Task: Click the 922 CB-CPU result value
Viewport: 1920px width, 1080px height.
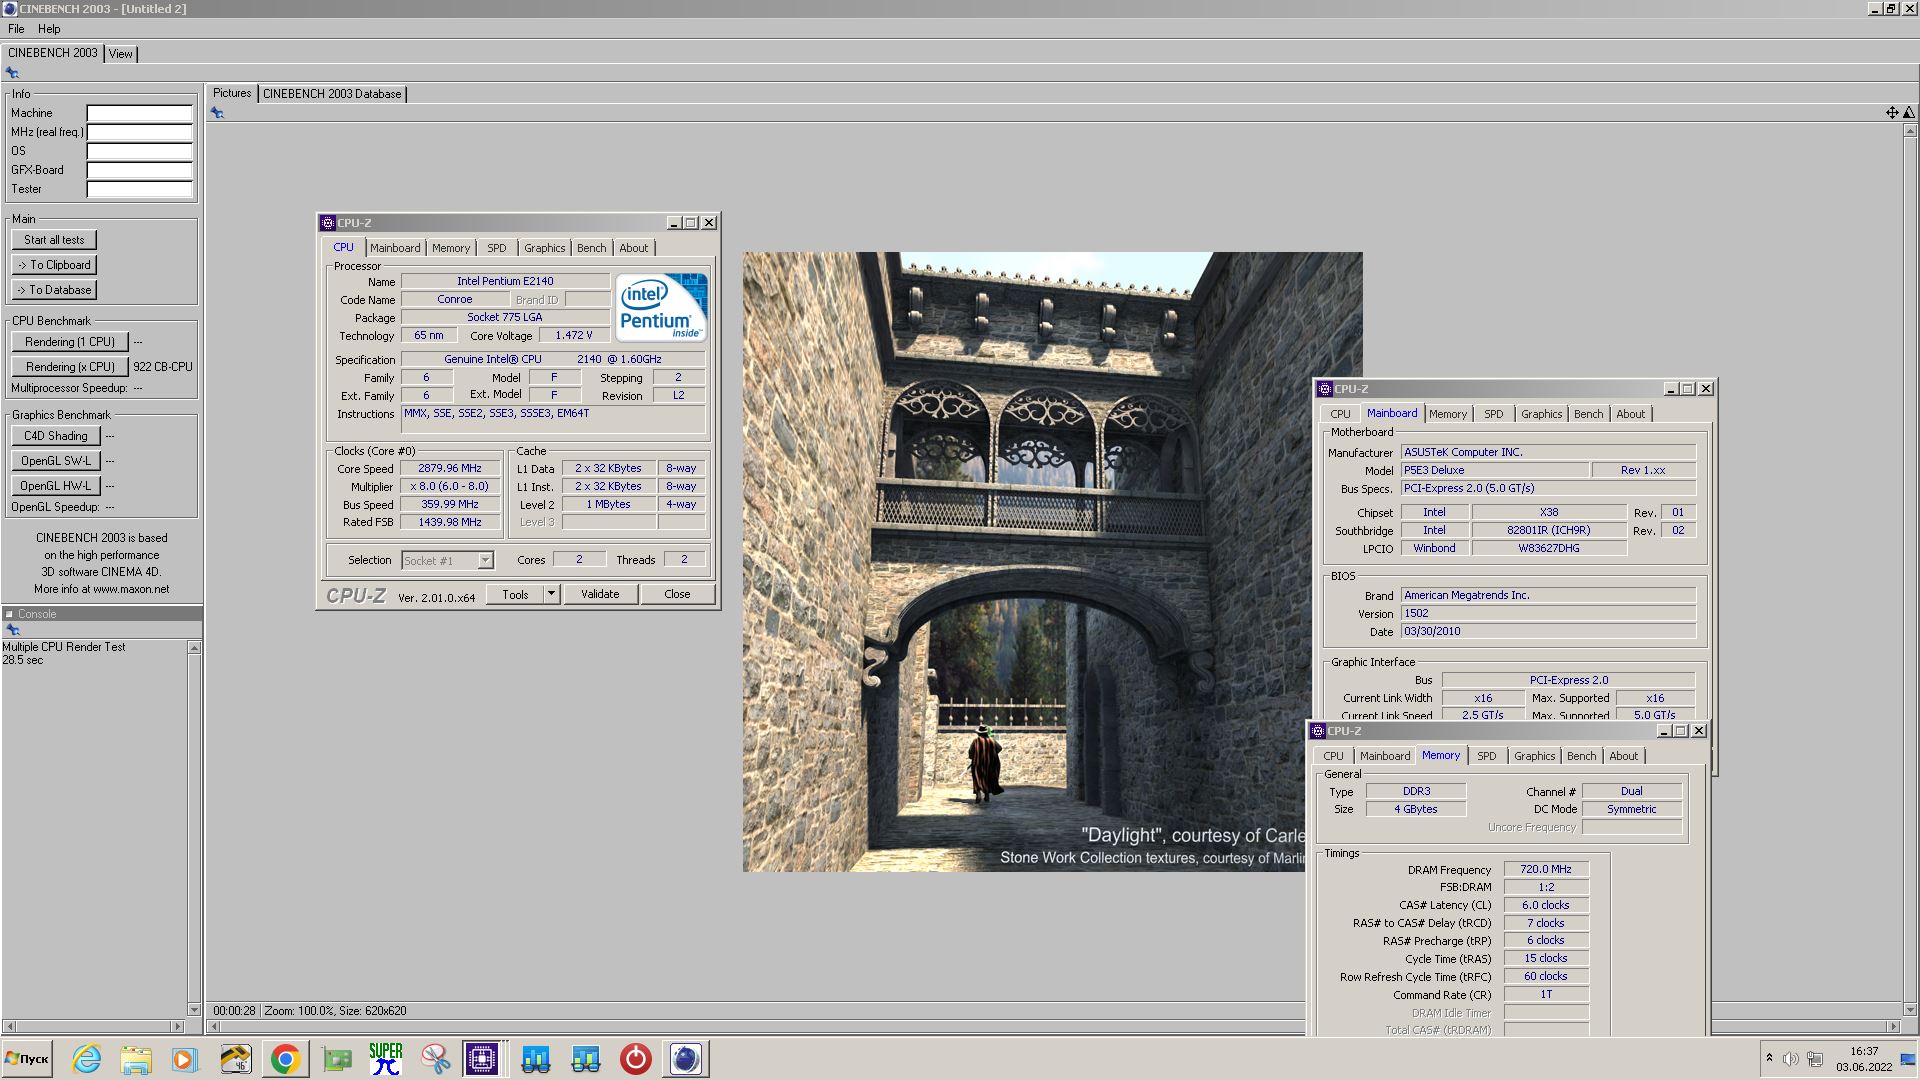Action: (163, 367)
